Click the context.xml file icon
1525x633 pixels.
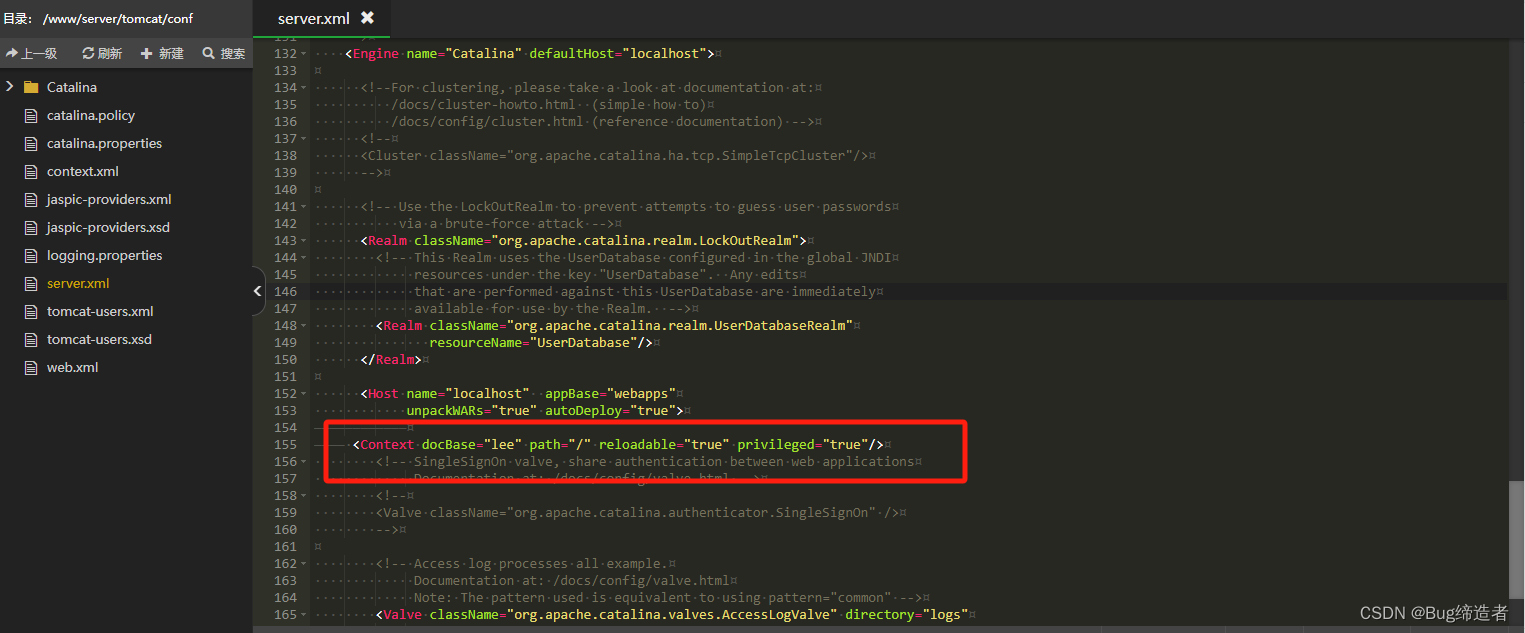30,171
